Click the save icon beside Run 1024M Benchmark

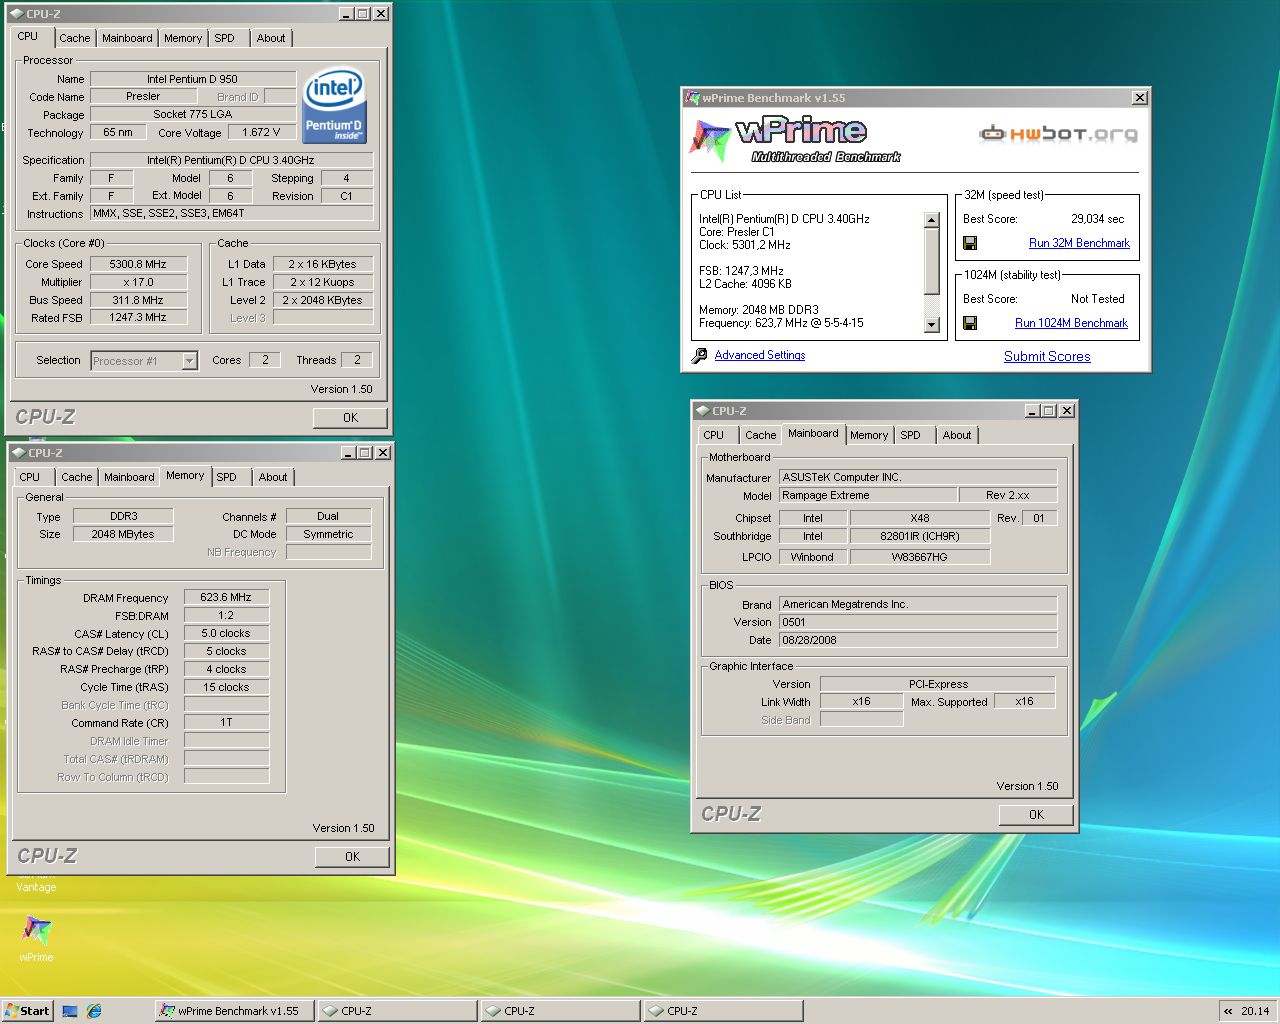(970, 323)
